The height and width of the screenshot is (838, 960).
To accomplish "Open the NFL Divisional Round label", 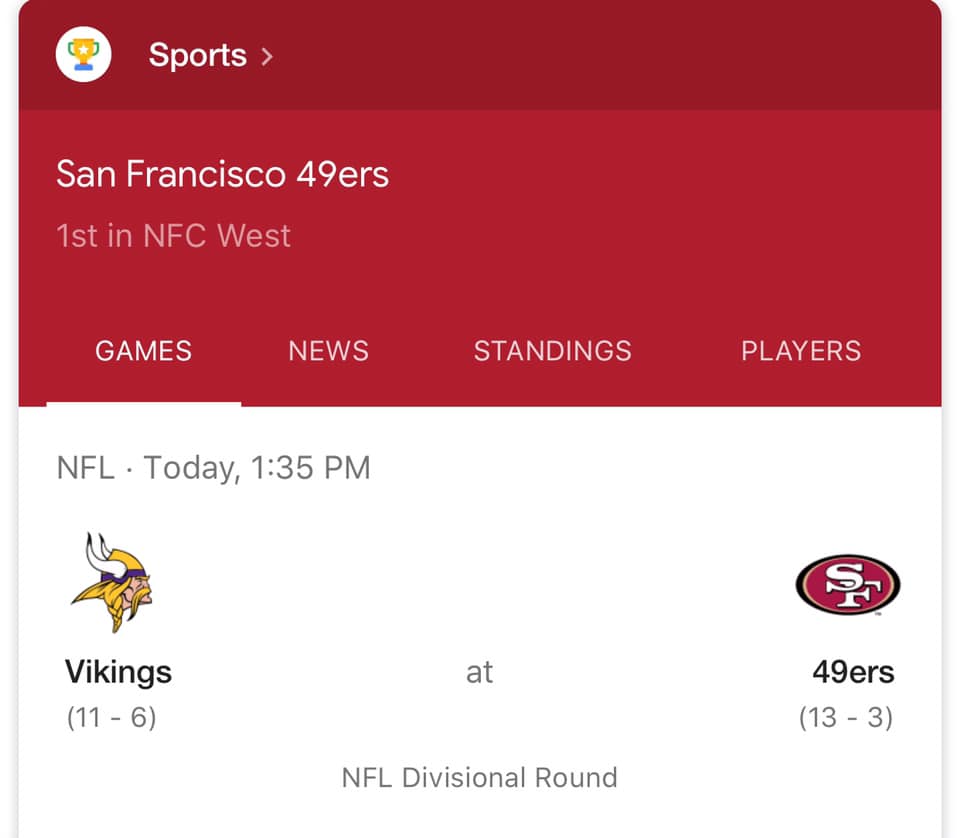I will pos(479,778).
